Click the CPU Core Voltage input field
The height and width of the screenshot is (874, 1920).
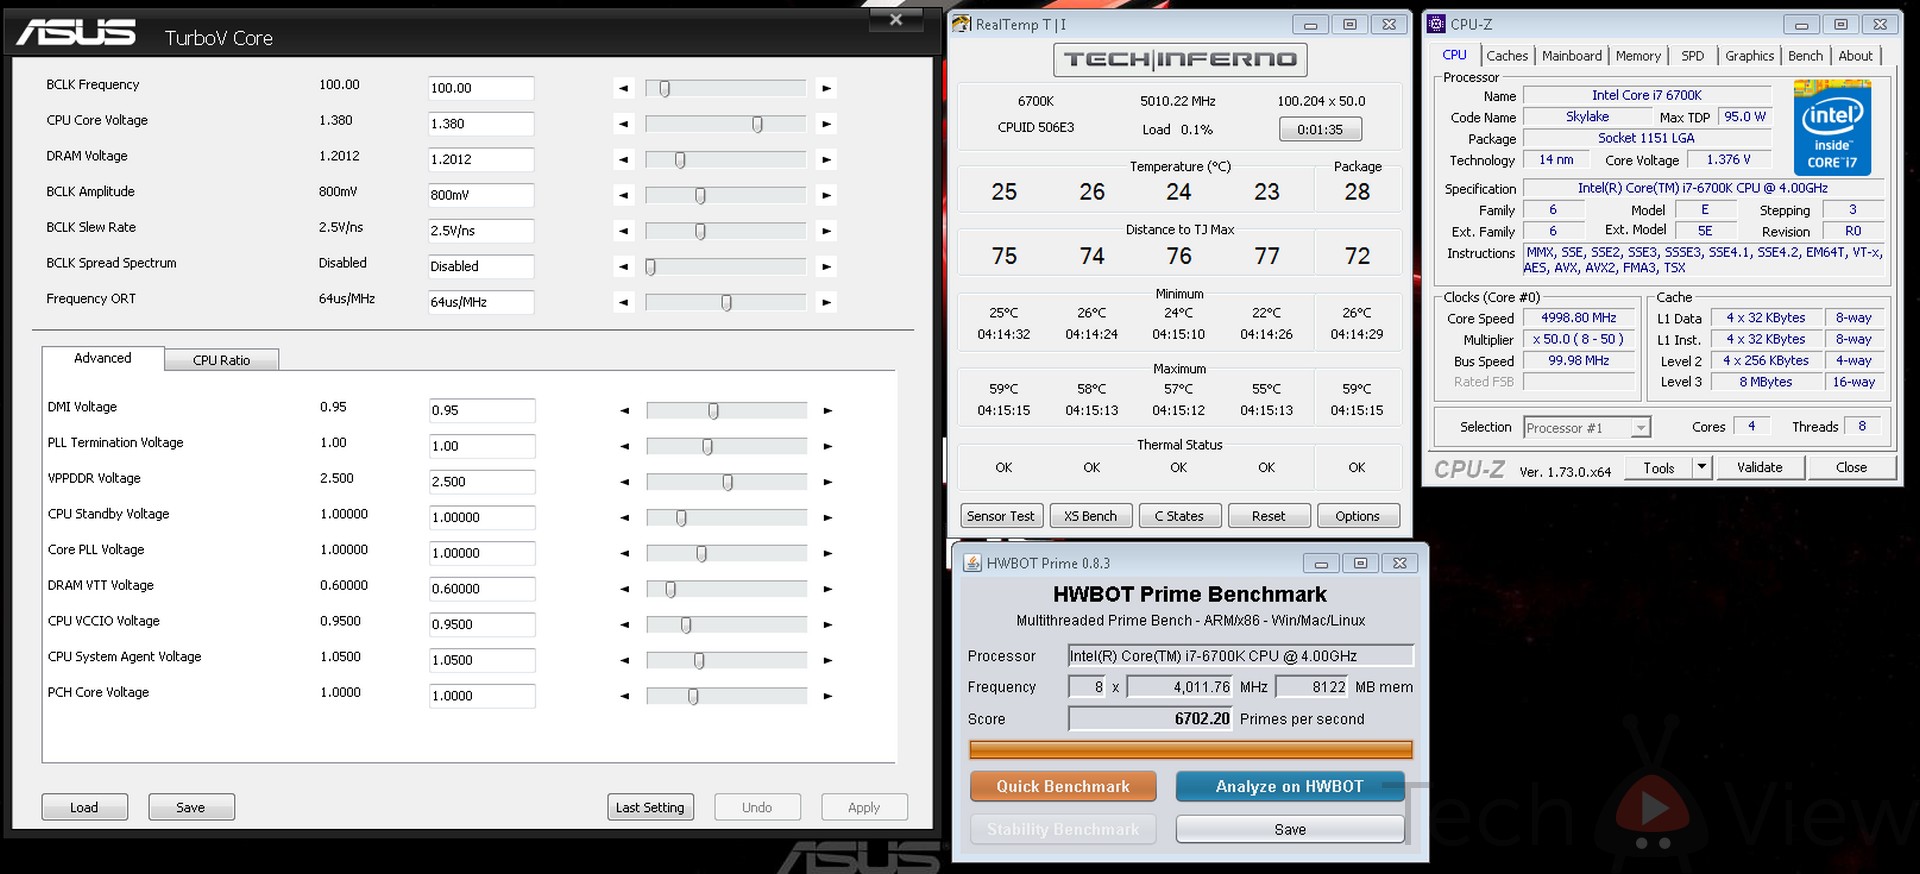click(481, 124)
